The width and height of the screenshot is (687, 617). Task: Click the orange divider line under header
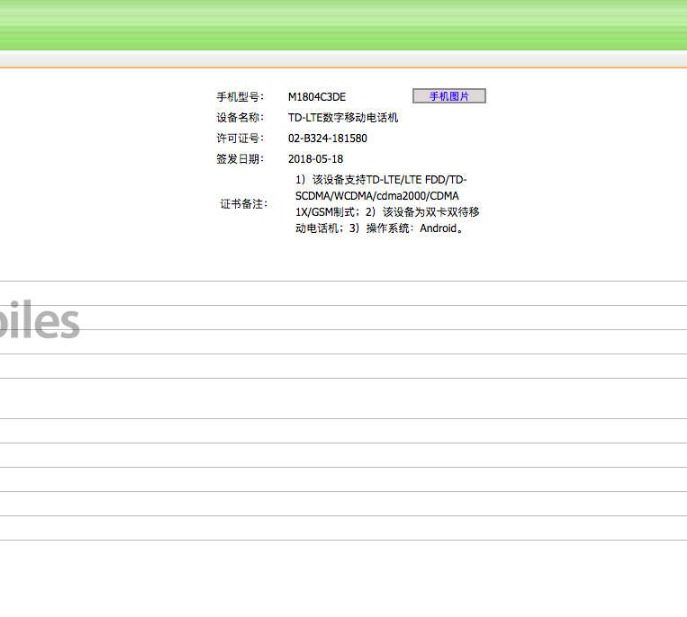(x=343, y=68)
